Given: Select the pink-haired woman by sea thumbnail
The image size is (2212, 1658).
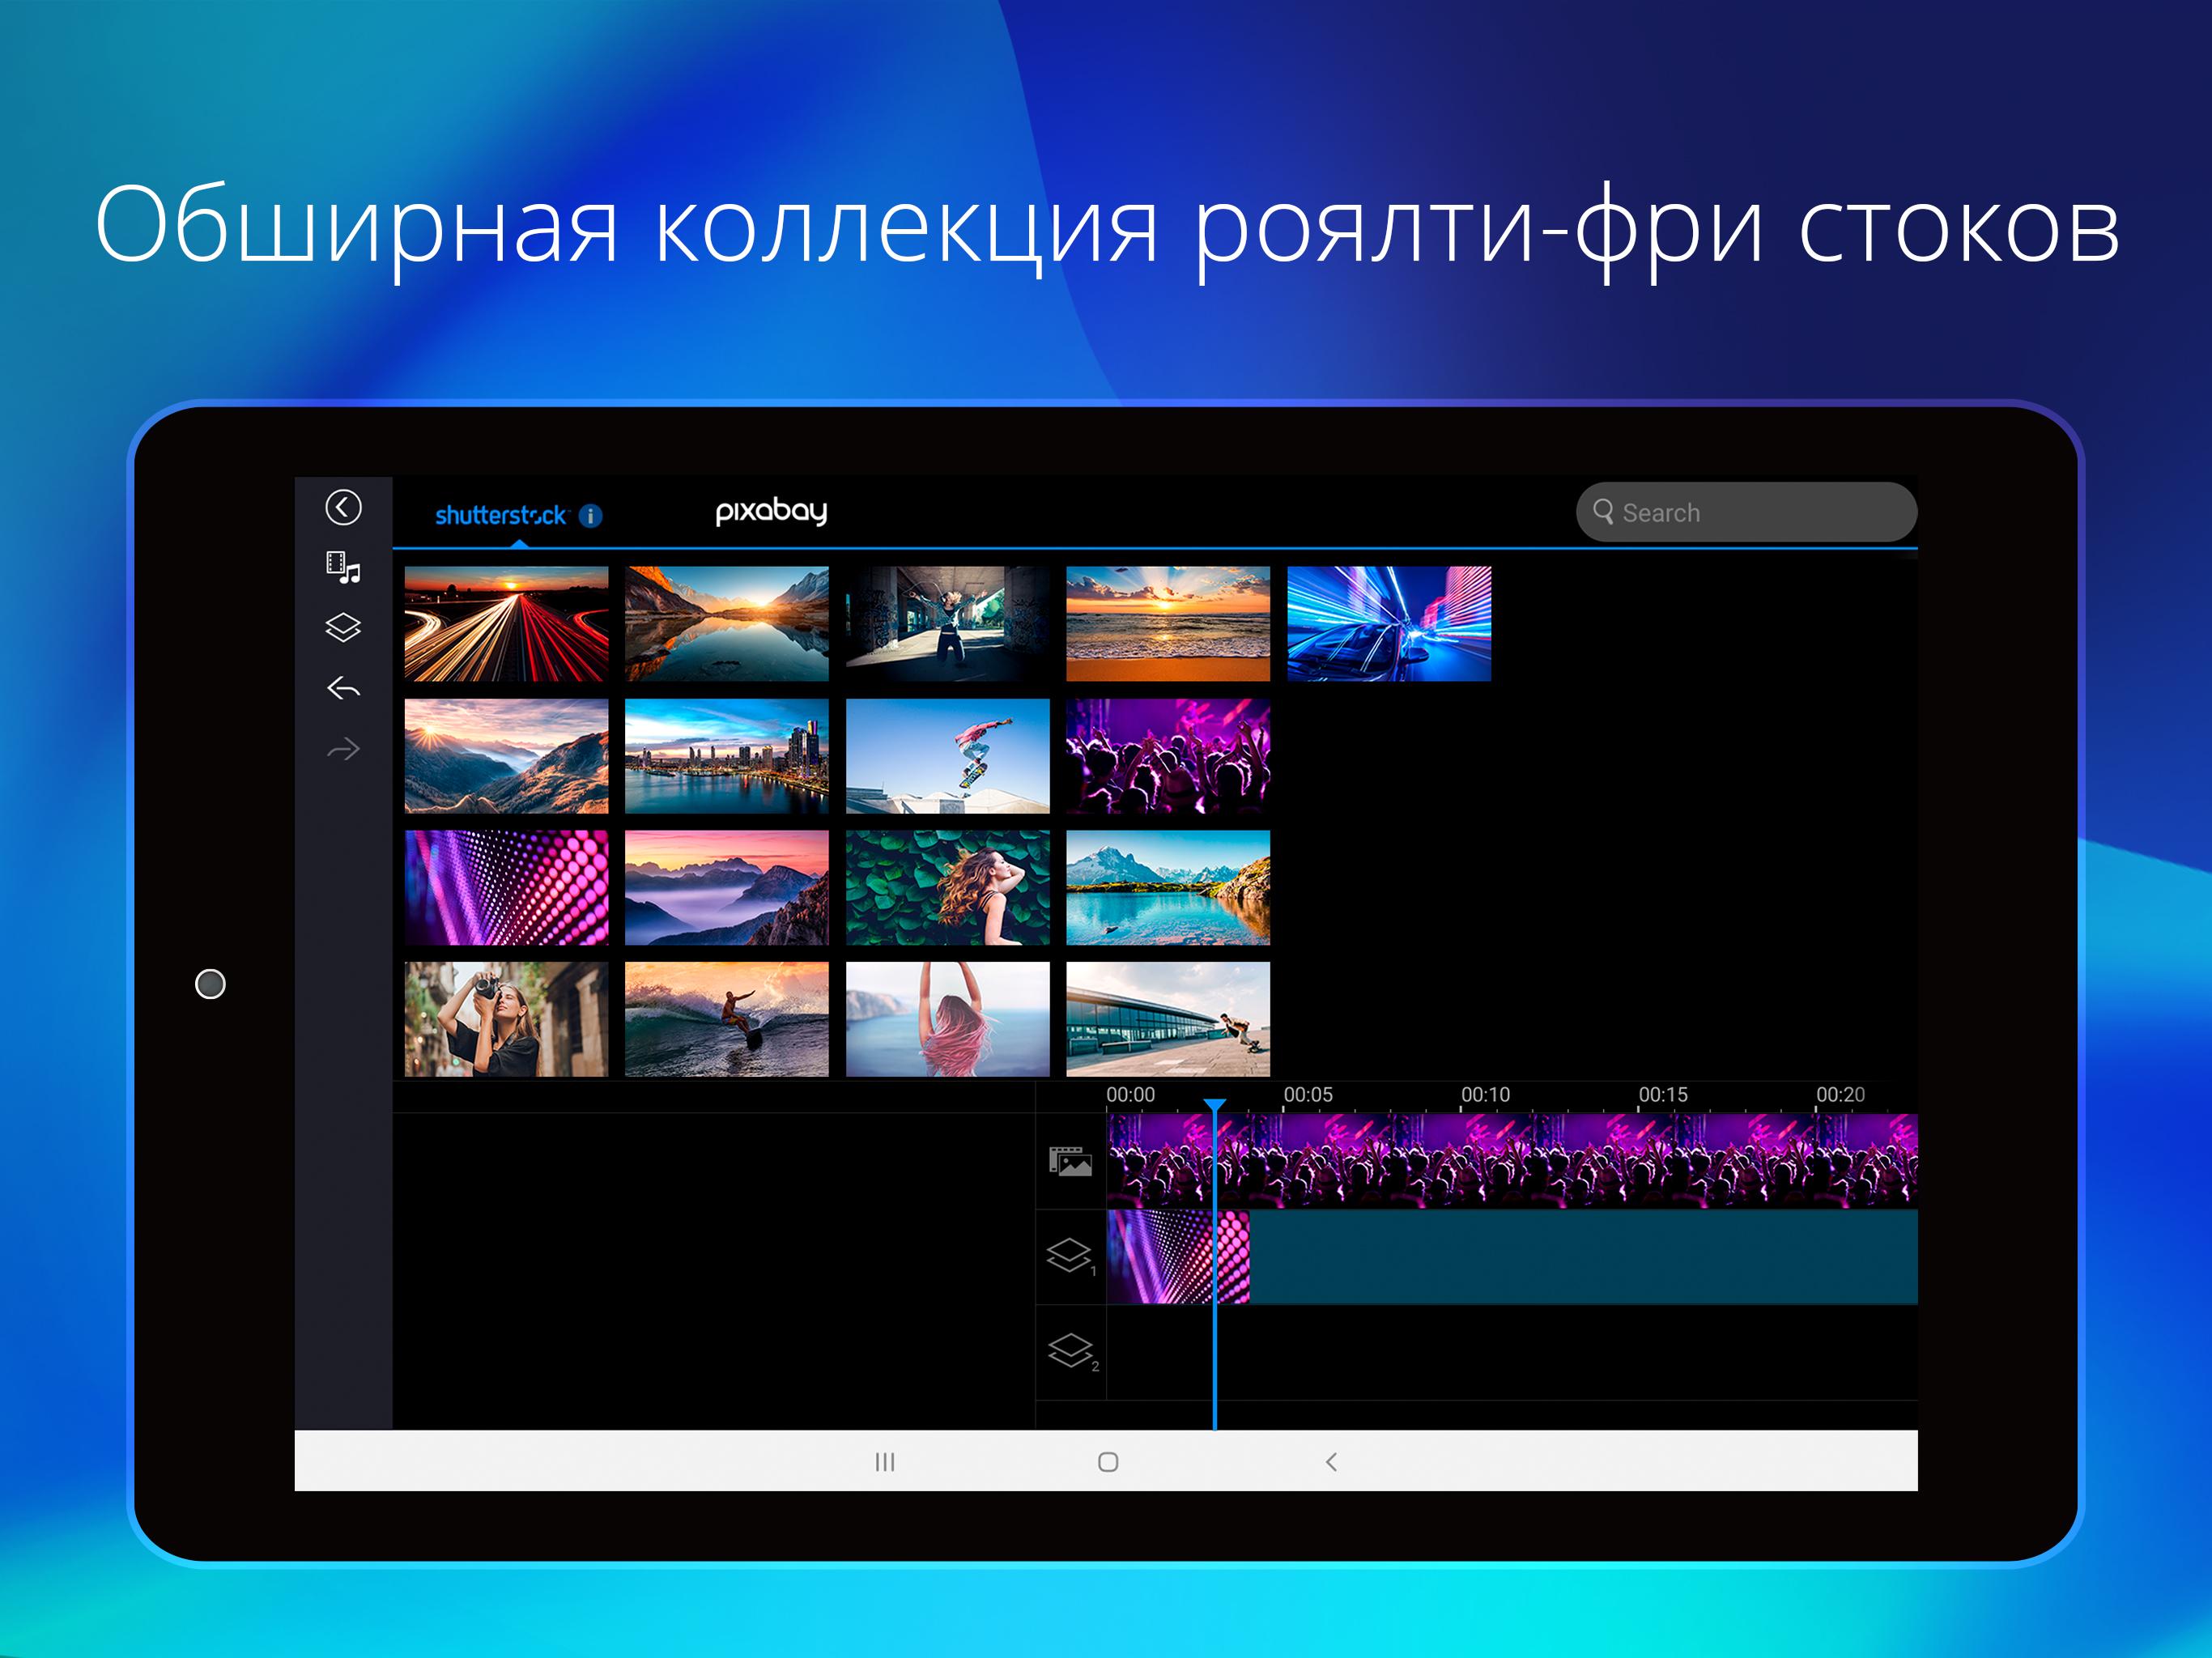Looking at the screenshot, I should tap(948, 1019).
